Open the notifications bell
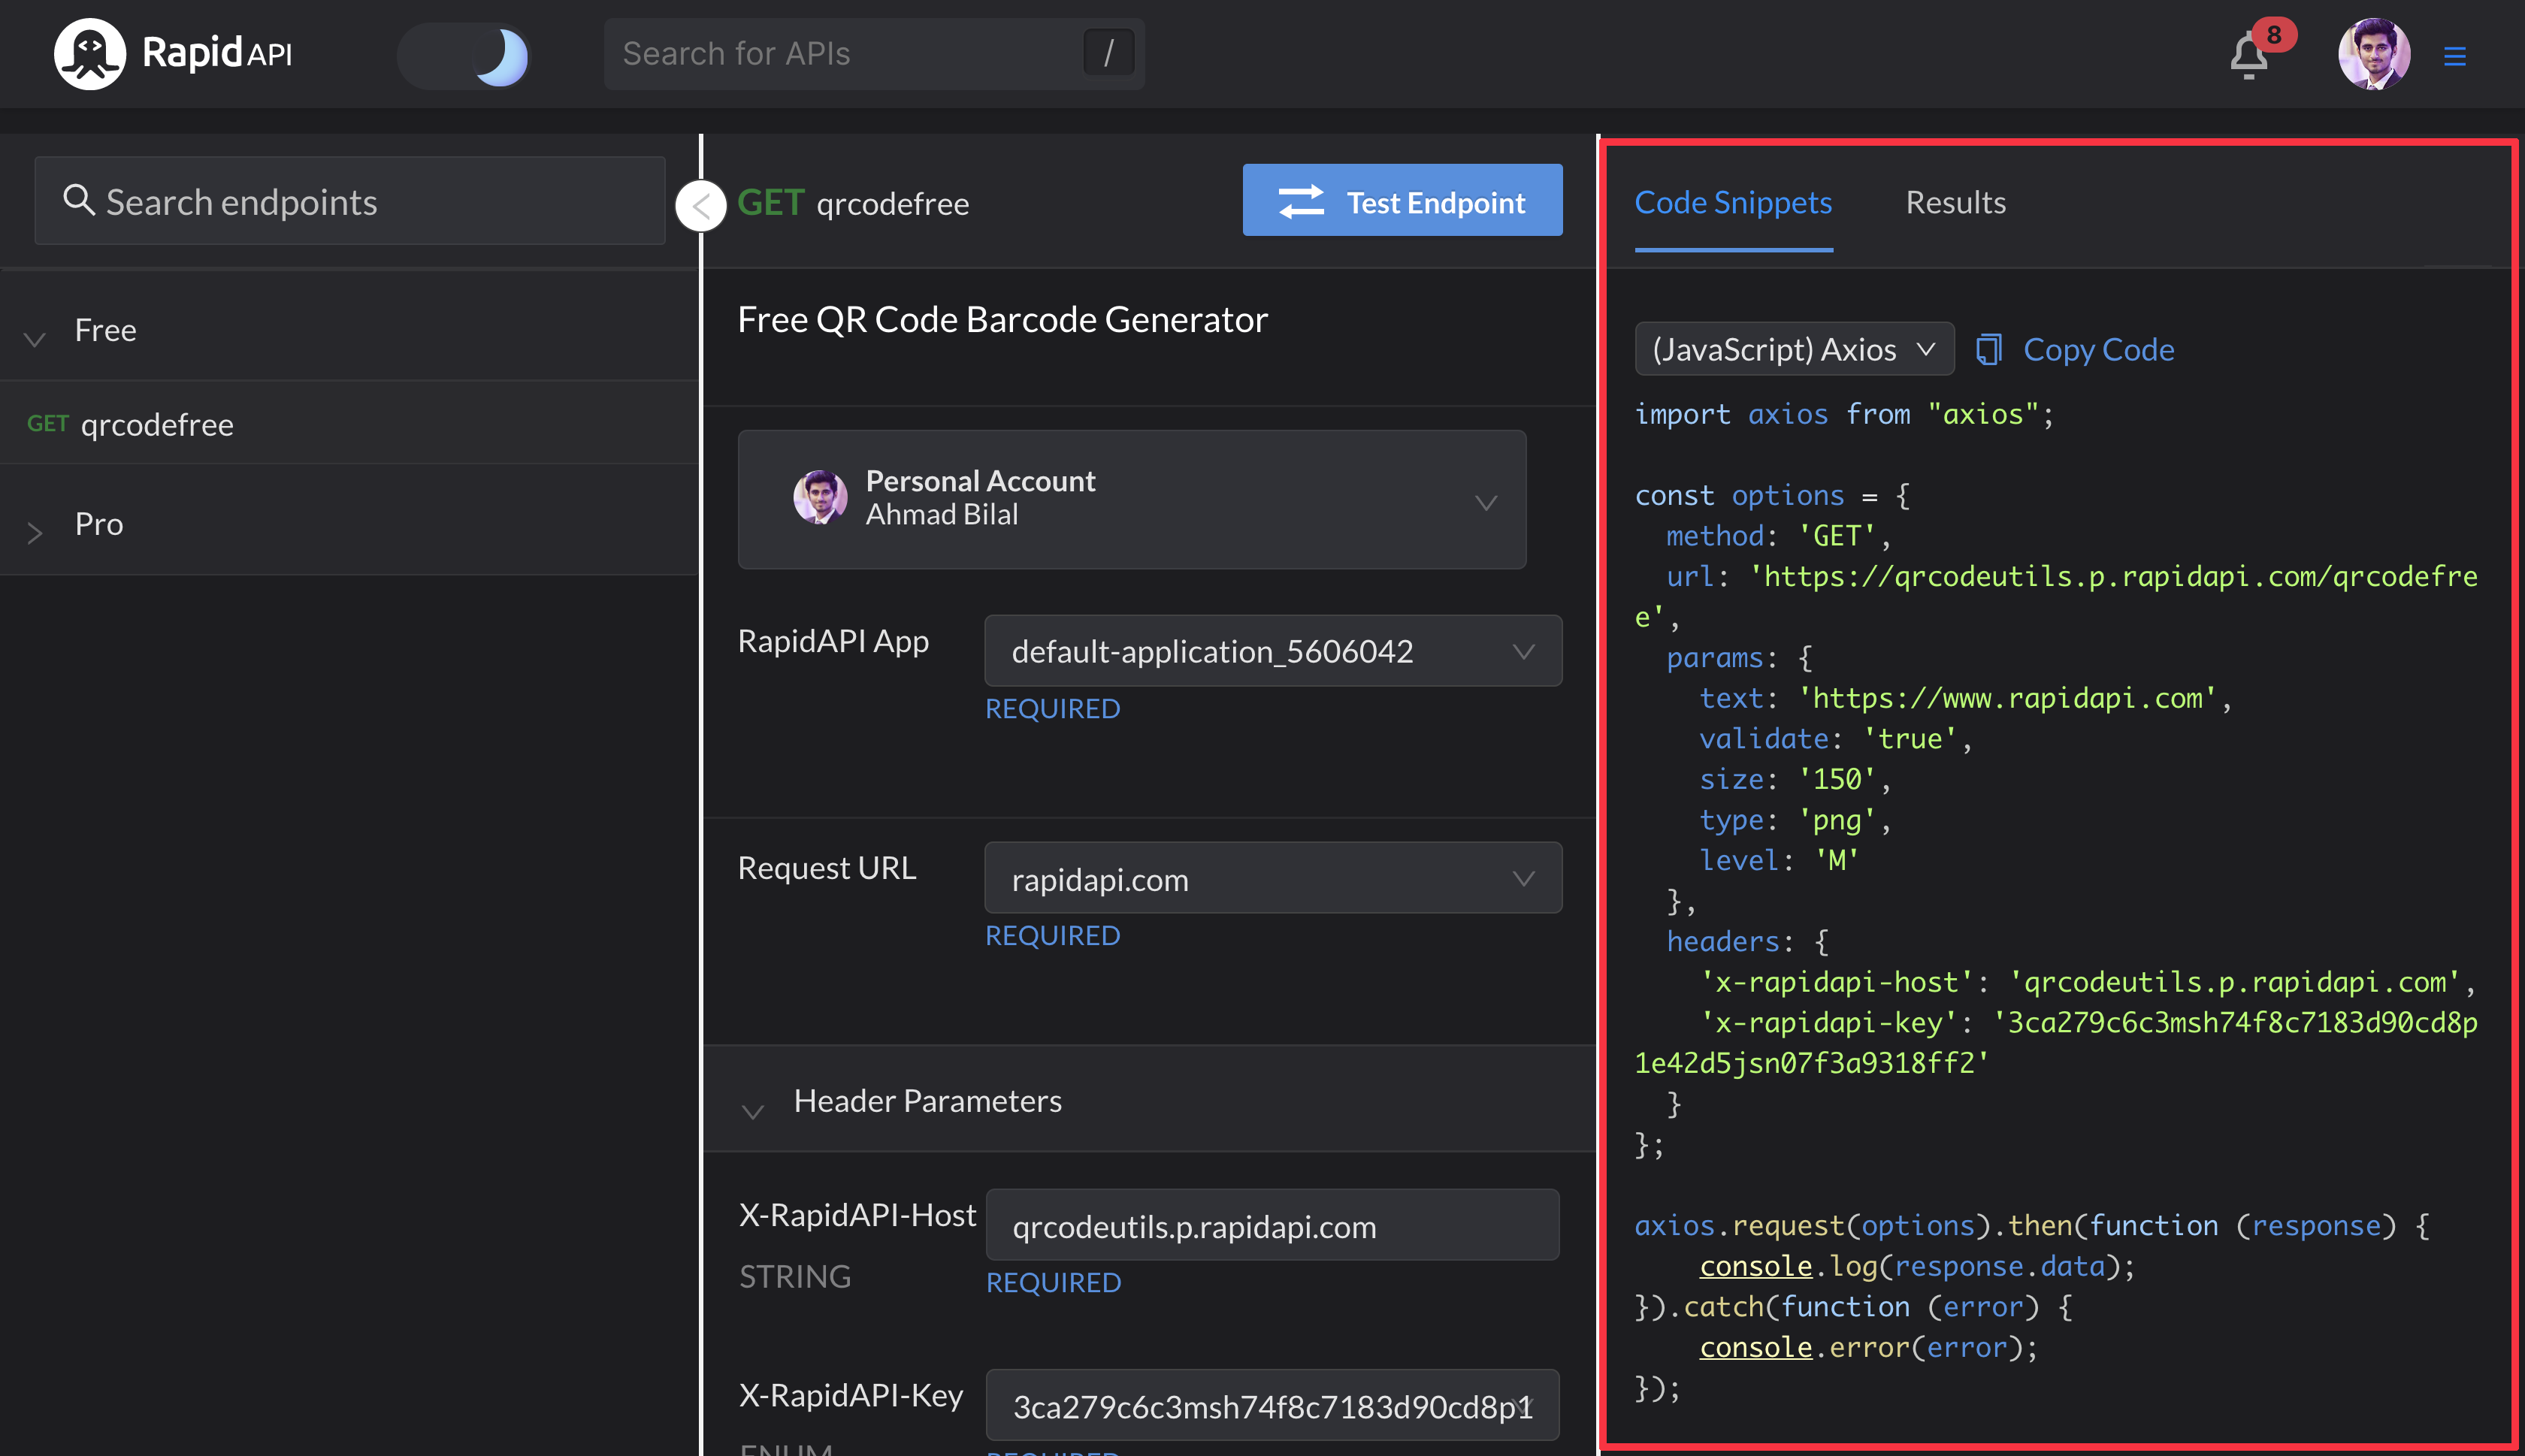This screenshot has height=1456, width=2525. coord(2248,56)
